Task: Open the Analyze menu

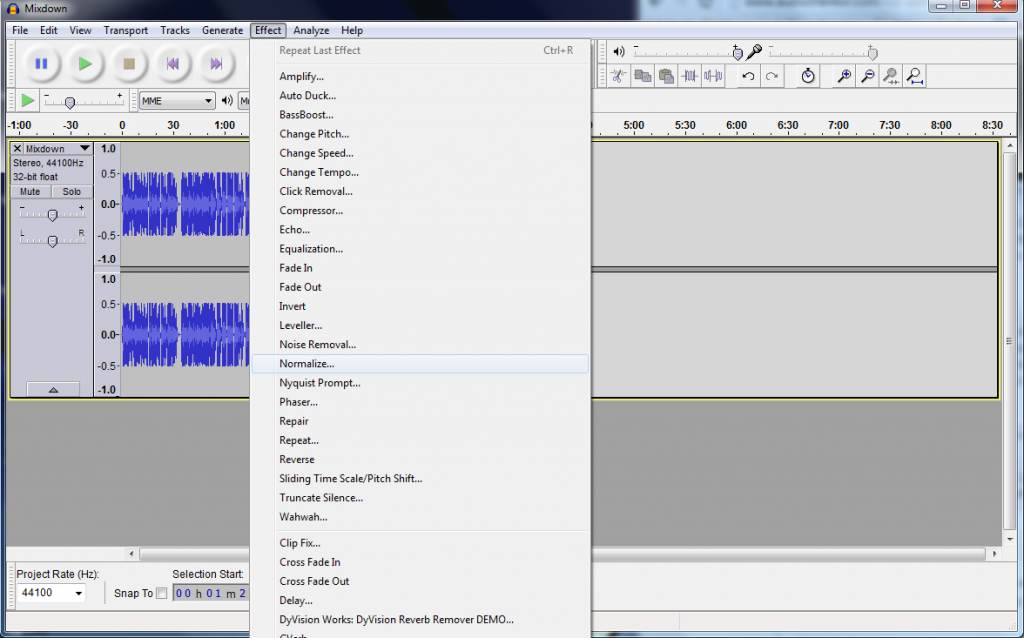Action: tap(311, 30)
